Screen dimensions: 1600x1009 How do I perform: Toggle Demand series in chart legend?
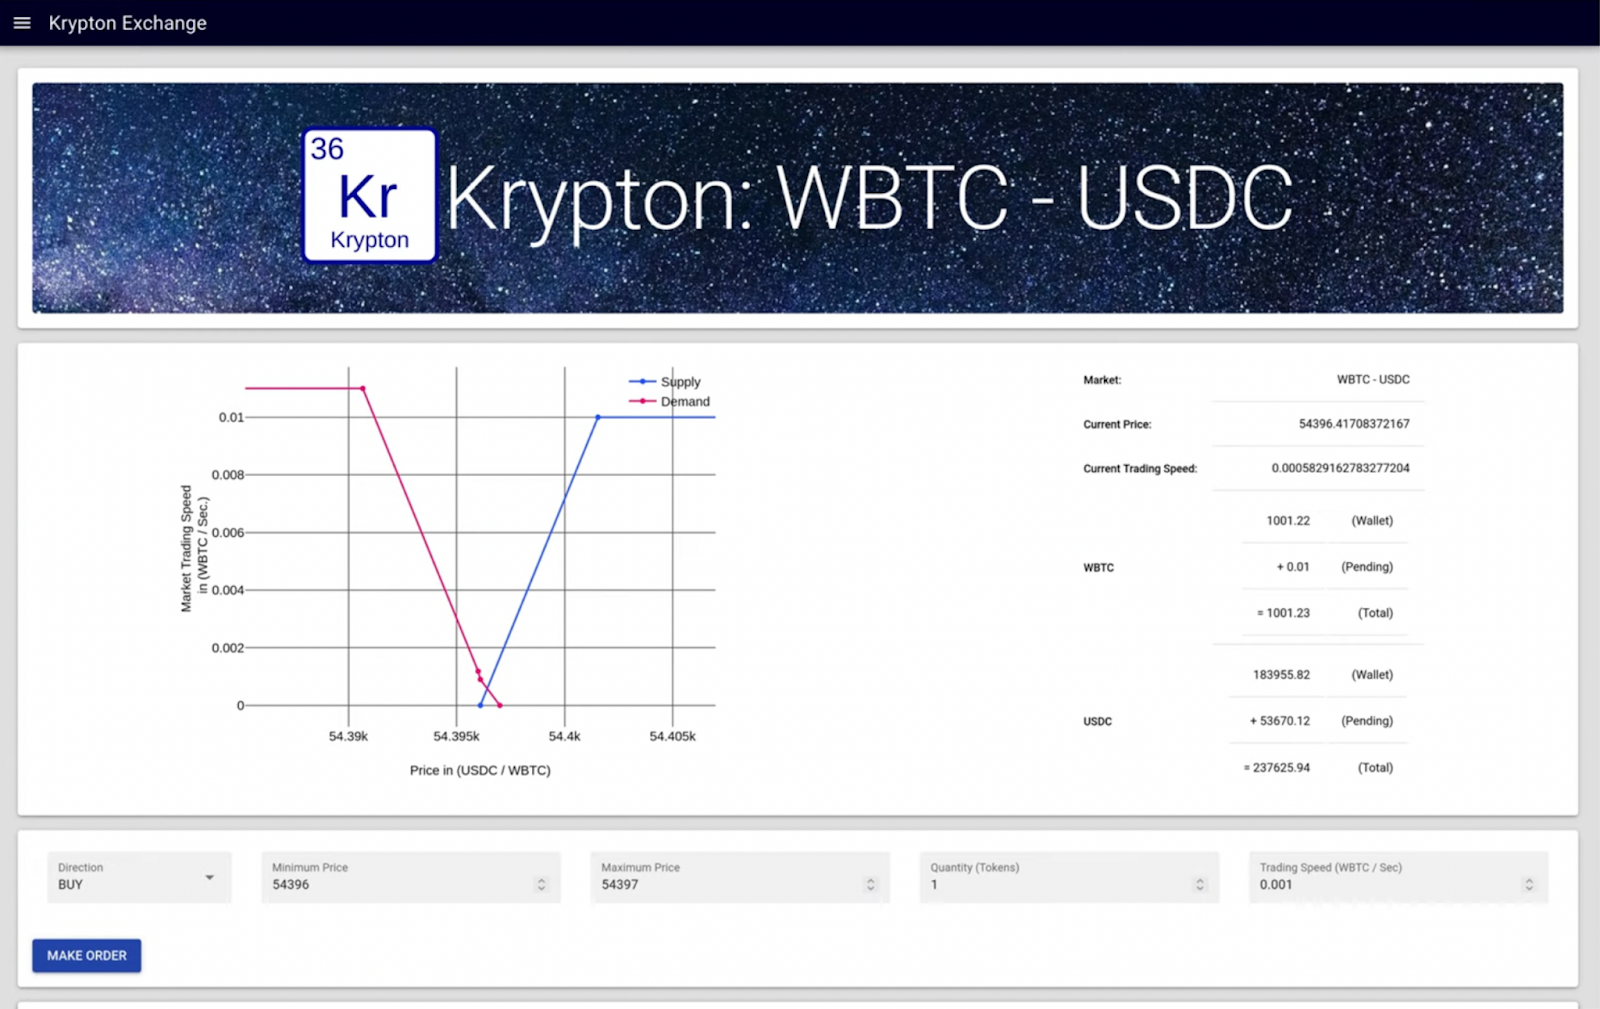point(669,402)
